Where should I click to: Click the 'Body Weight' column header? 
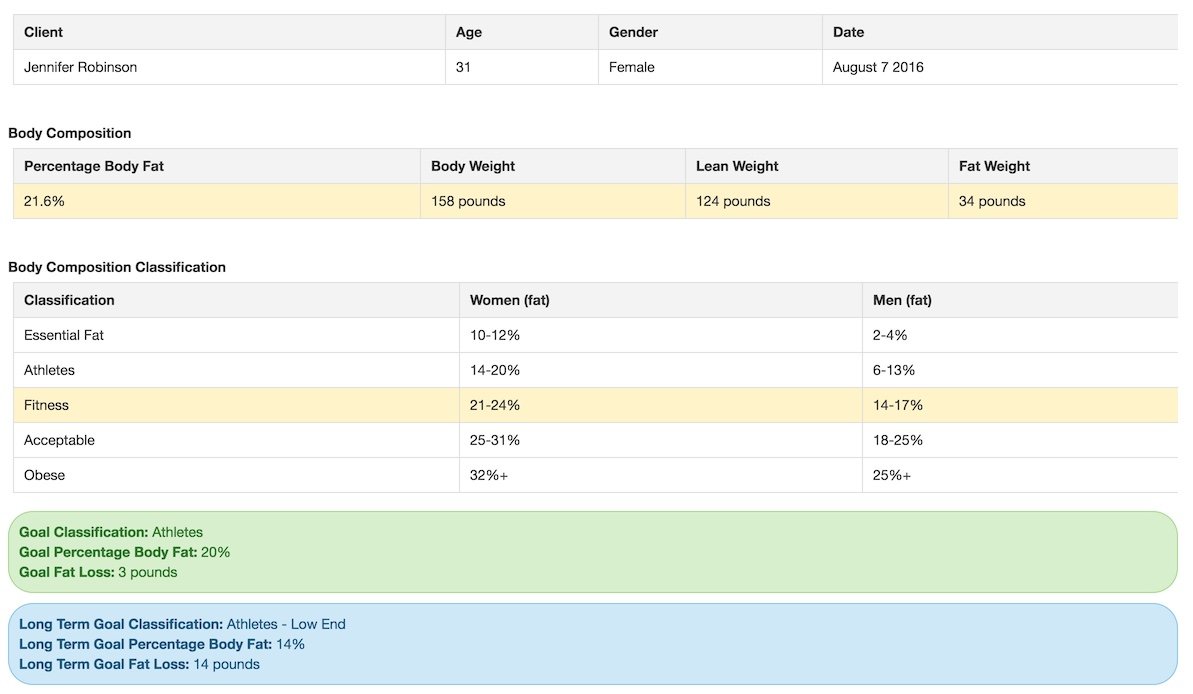point(552,166)
